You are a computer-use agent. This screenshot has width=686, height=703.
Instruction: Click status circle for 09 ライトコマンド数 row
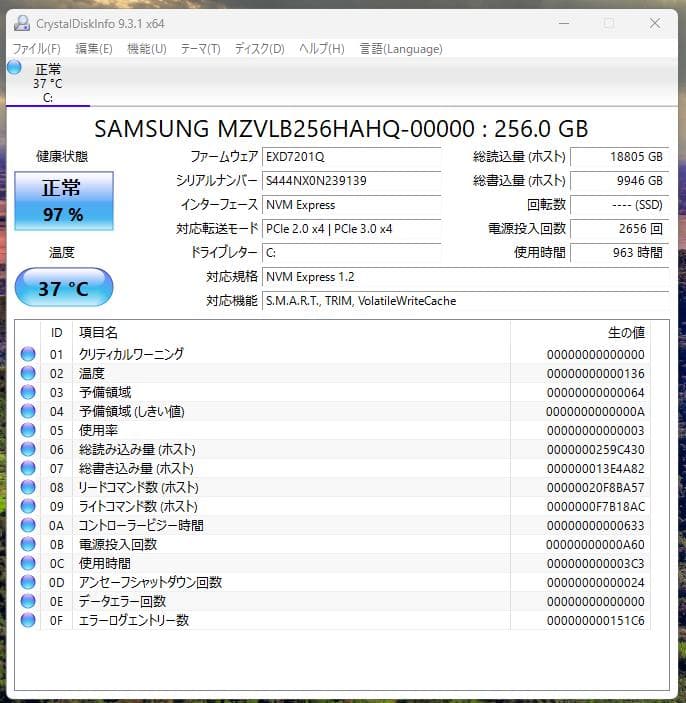point(28,506)
